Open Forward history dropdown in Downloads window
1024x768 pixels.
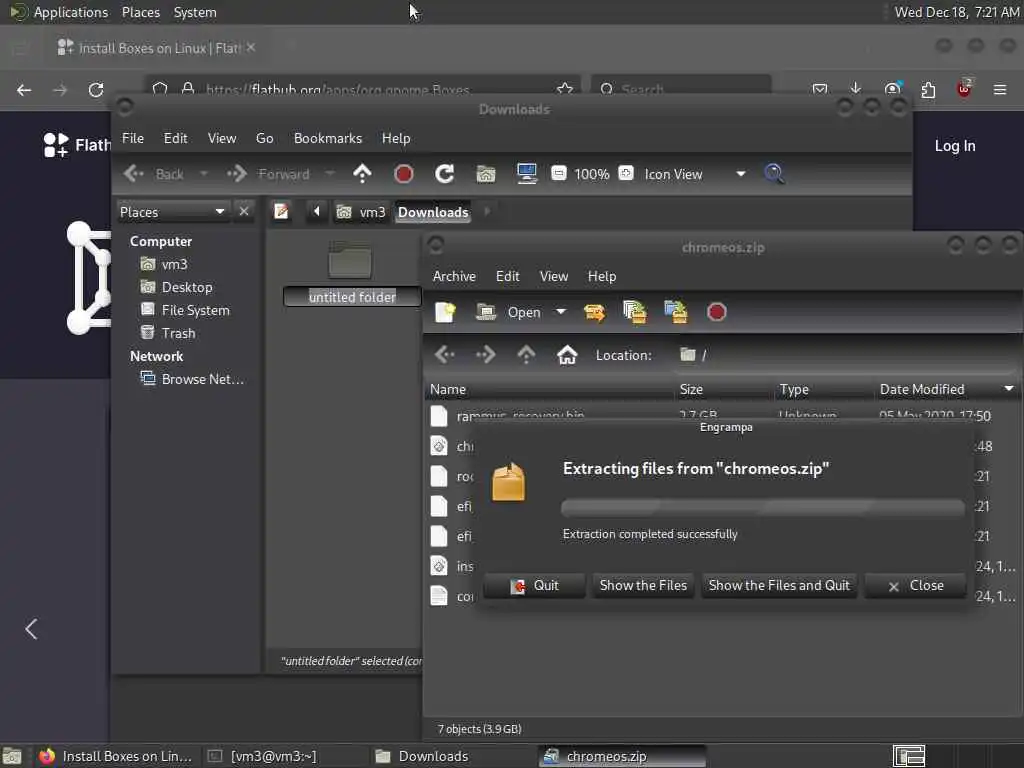(x=330, y=174)
